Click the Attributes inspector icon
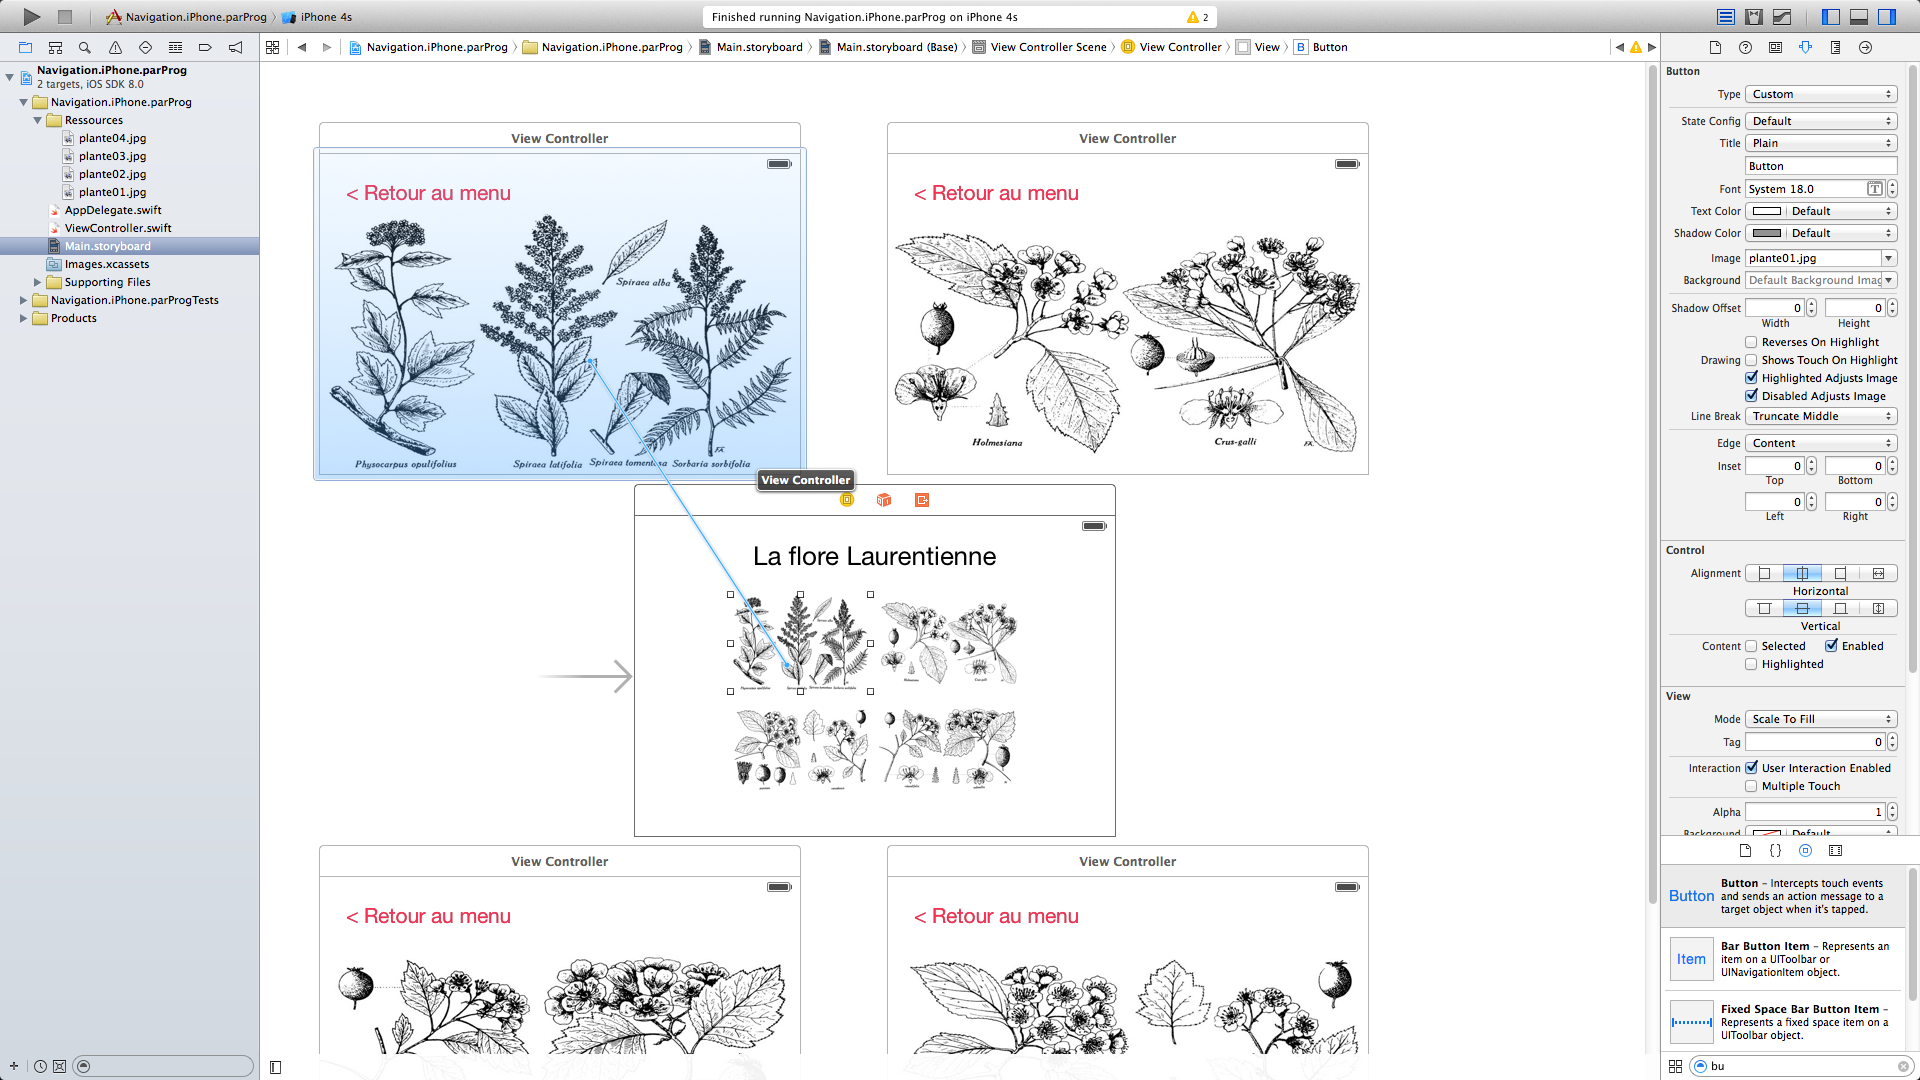The height and width of the screenshot is (1080, 1920). click(1805, 47)
